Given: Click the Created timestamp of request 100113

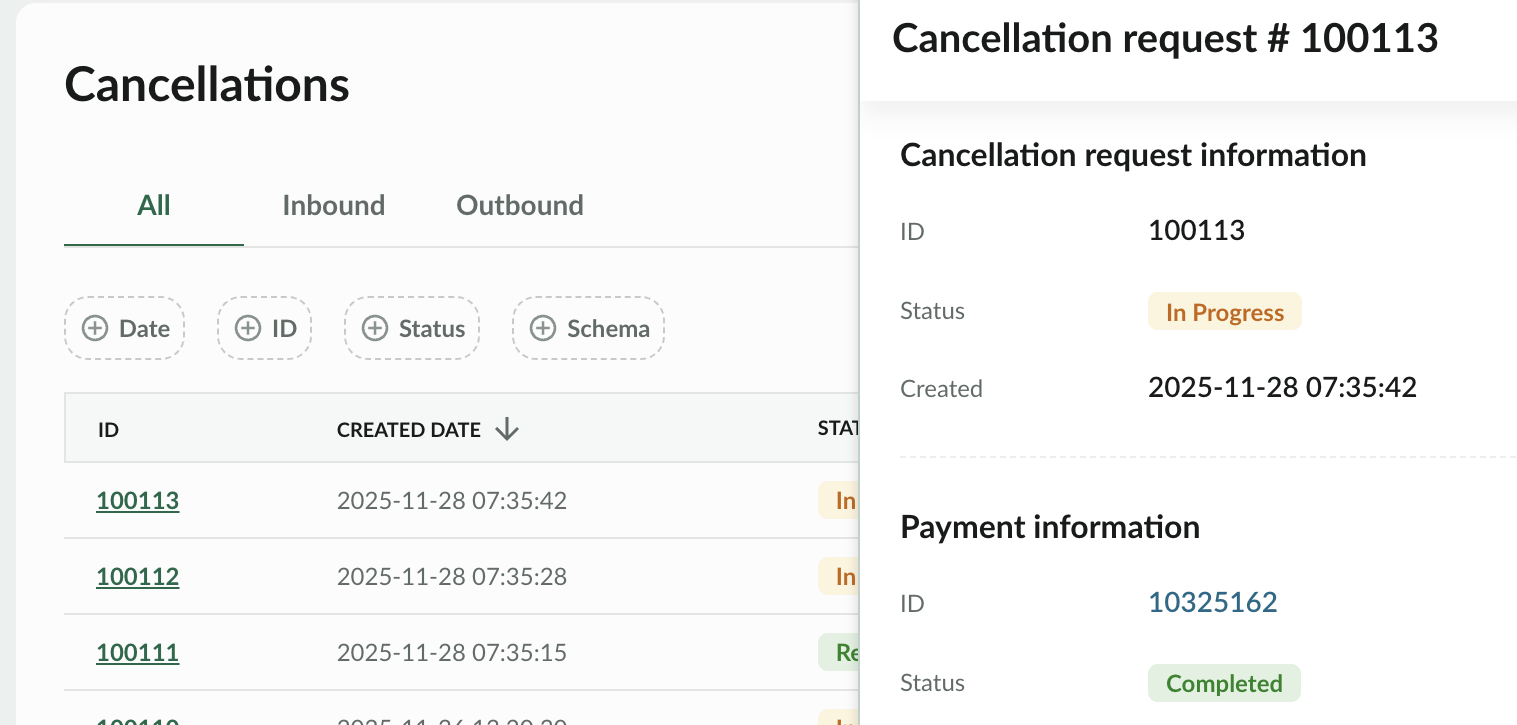Looking at the screenshot, I should (1282, 388).
